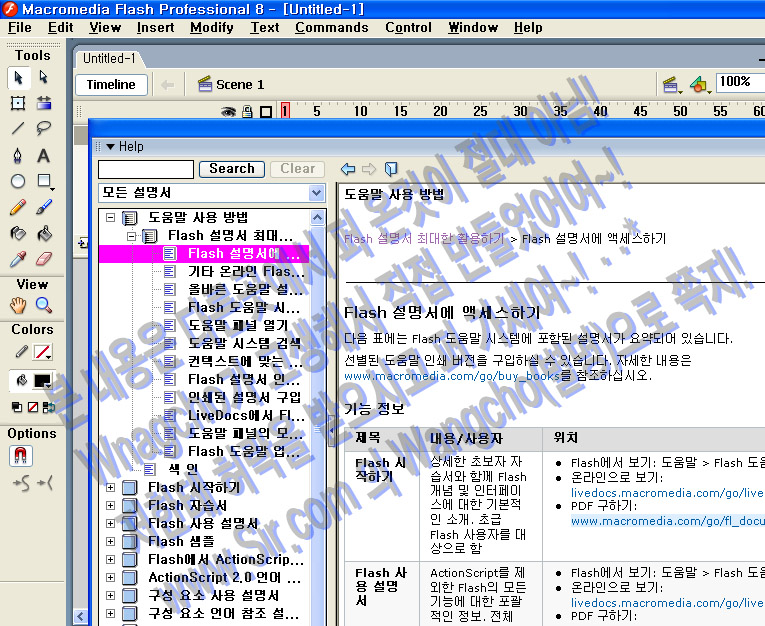Collapse the 도움말 사용 방법 tree node

click(110, 217)
